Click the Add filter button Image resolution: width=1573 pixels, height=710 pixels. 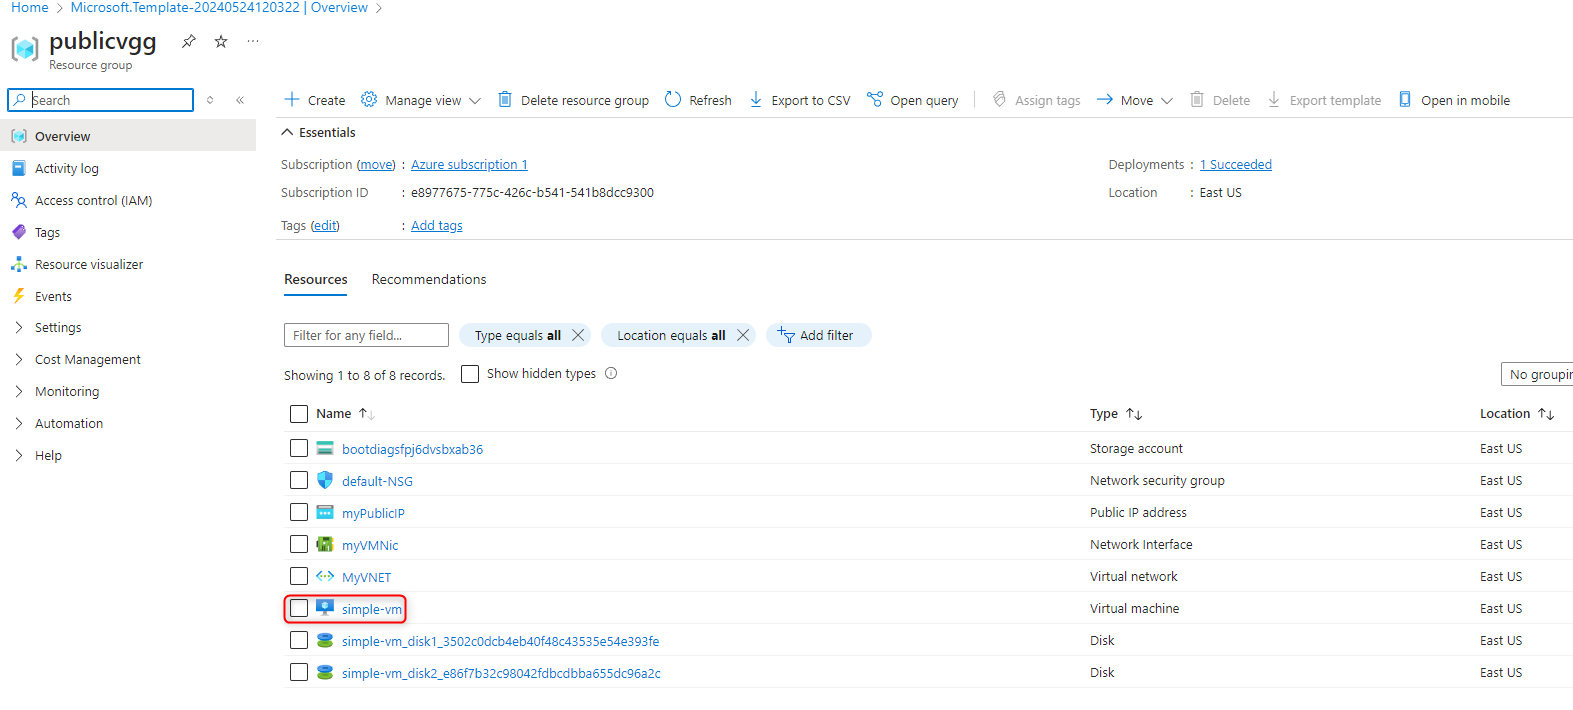[x=819, y=335]
